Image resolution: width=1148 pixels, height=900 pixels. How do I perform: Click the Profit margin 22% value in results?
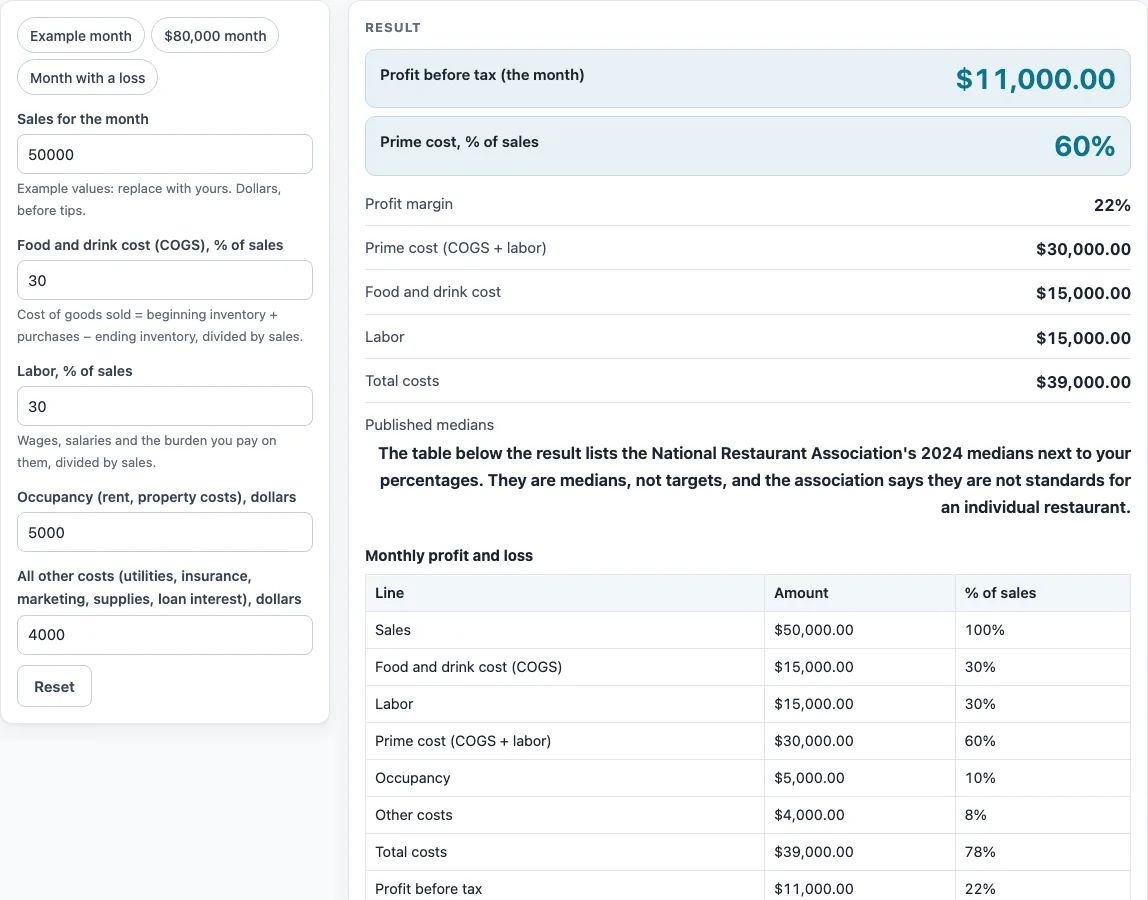pos(1112,205)
